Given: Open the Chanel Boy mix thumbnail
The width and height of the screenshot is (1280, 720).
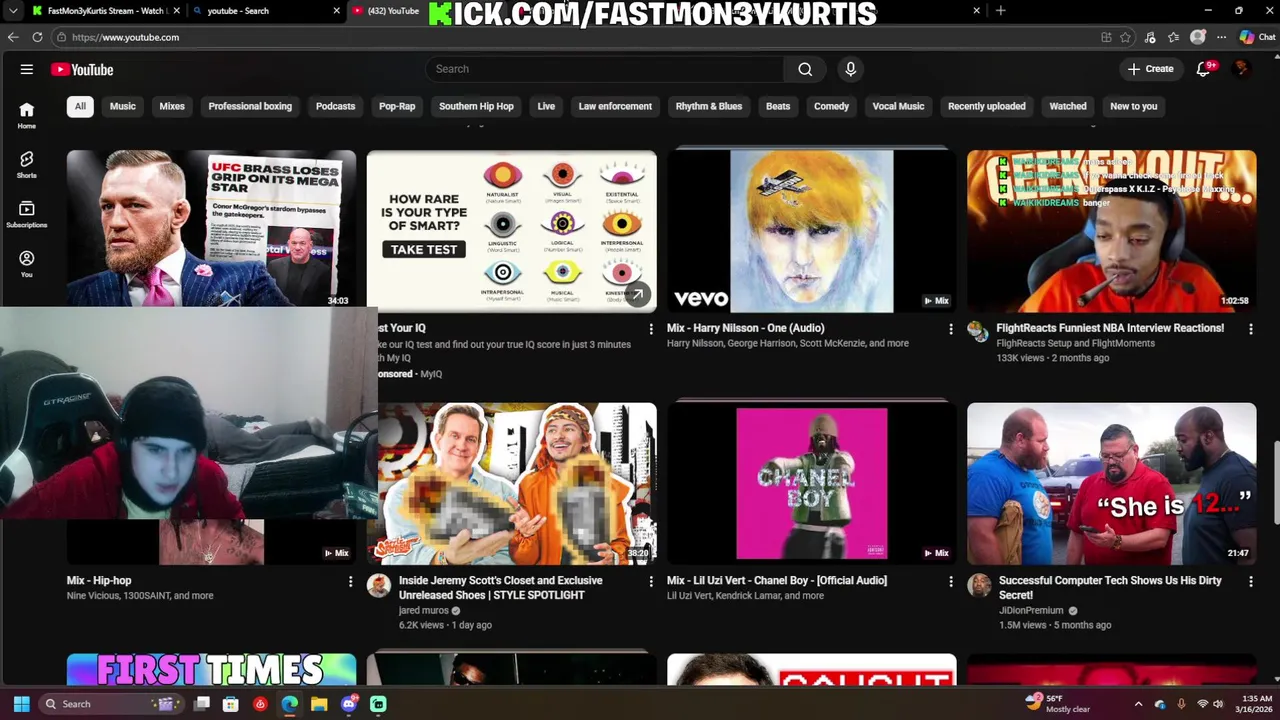Looking at the screenshot, I should pyautogui.click(x=811, y=483).
